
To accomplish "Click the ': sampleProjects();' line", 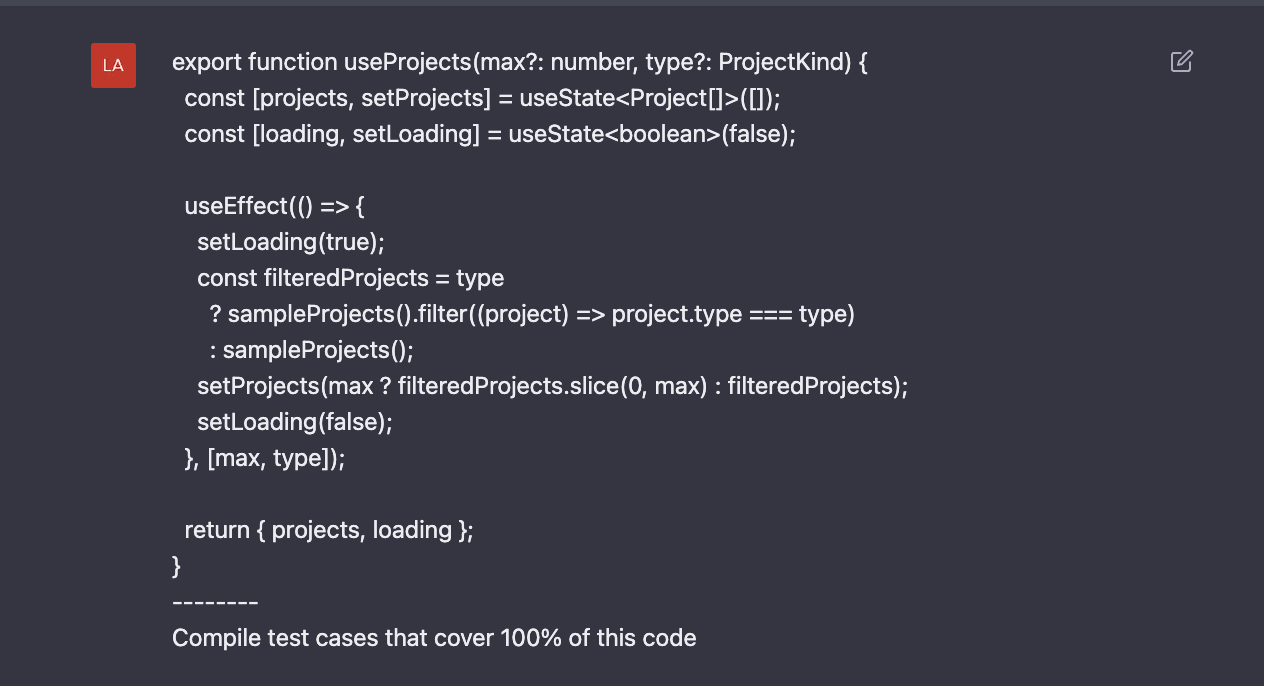I will click(311, 350).
